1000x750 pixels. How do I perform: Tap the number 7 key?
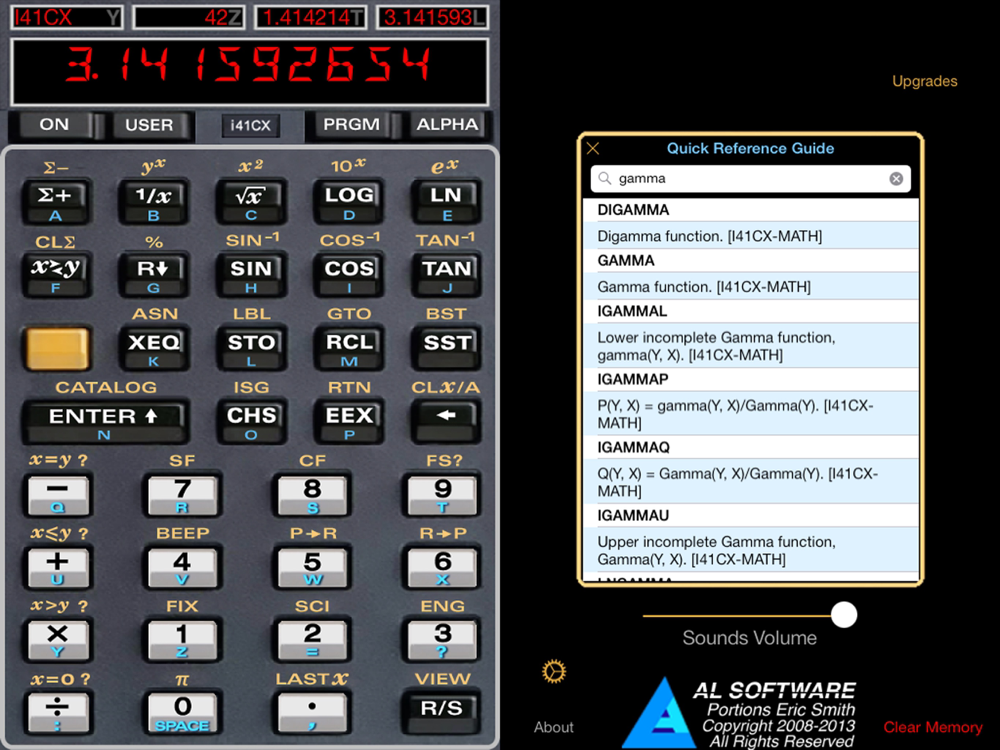pyautogui.click(x=182, y=495)
